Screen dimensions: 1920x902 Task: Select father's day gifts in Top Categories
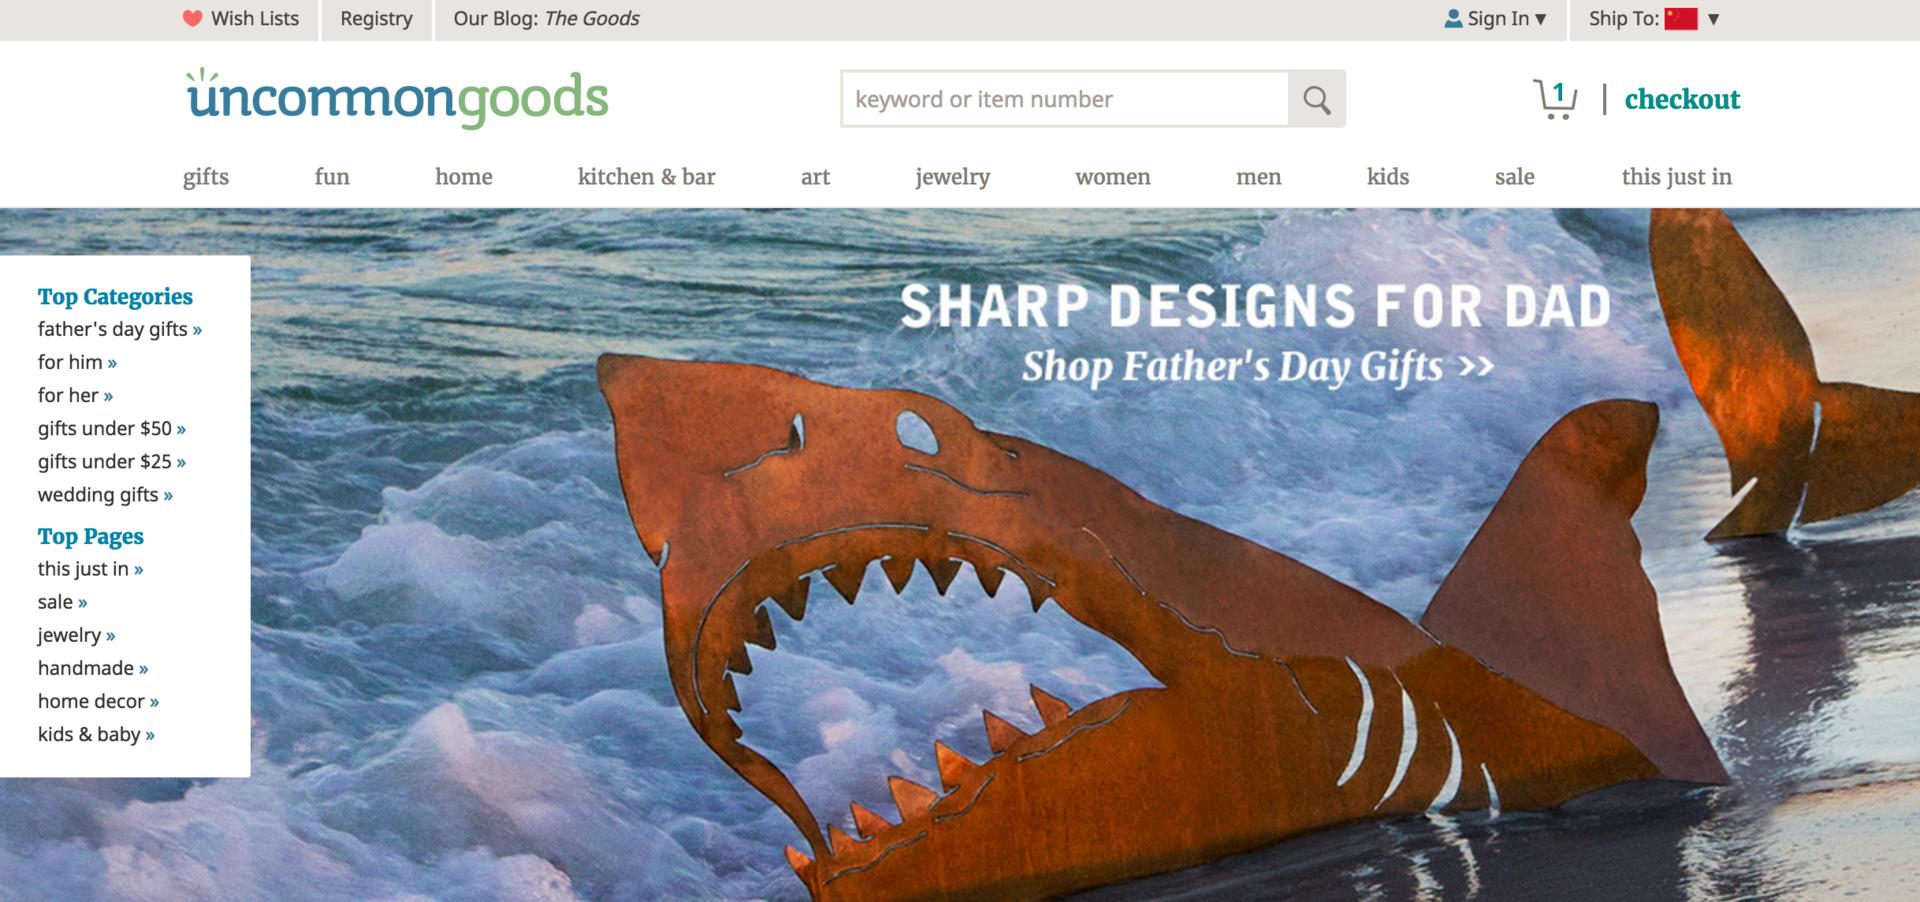tap(120, 329)
